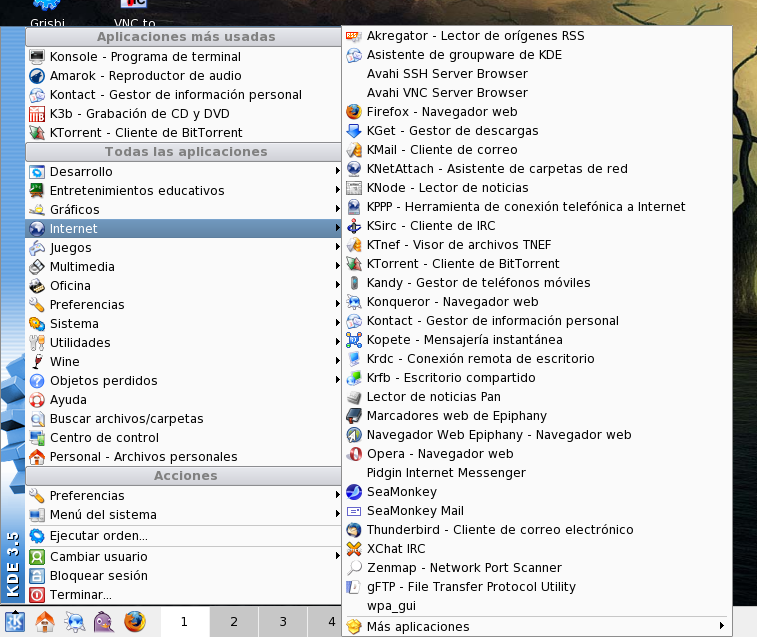Click the Pidgin purple bird panel icon
The image size is (757, 637).
104,622
